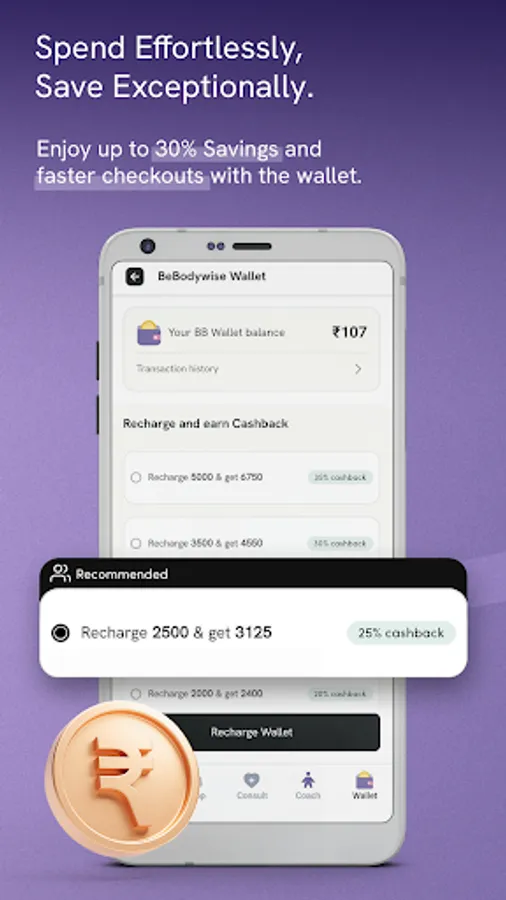Click the 25% cashback badge
The width and height of the screenshot is (506, 900).
[x=401, y=633]
